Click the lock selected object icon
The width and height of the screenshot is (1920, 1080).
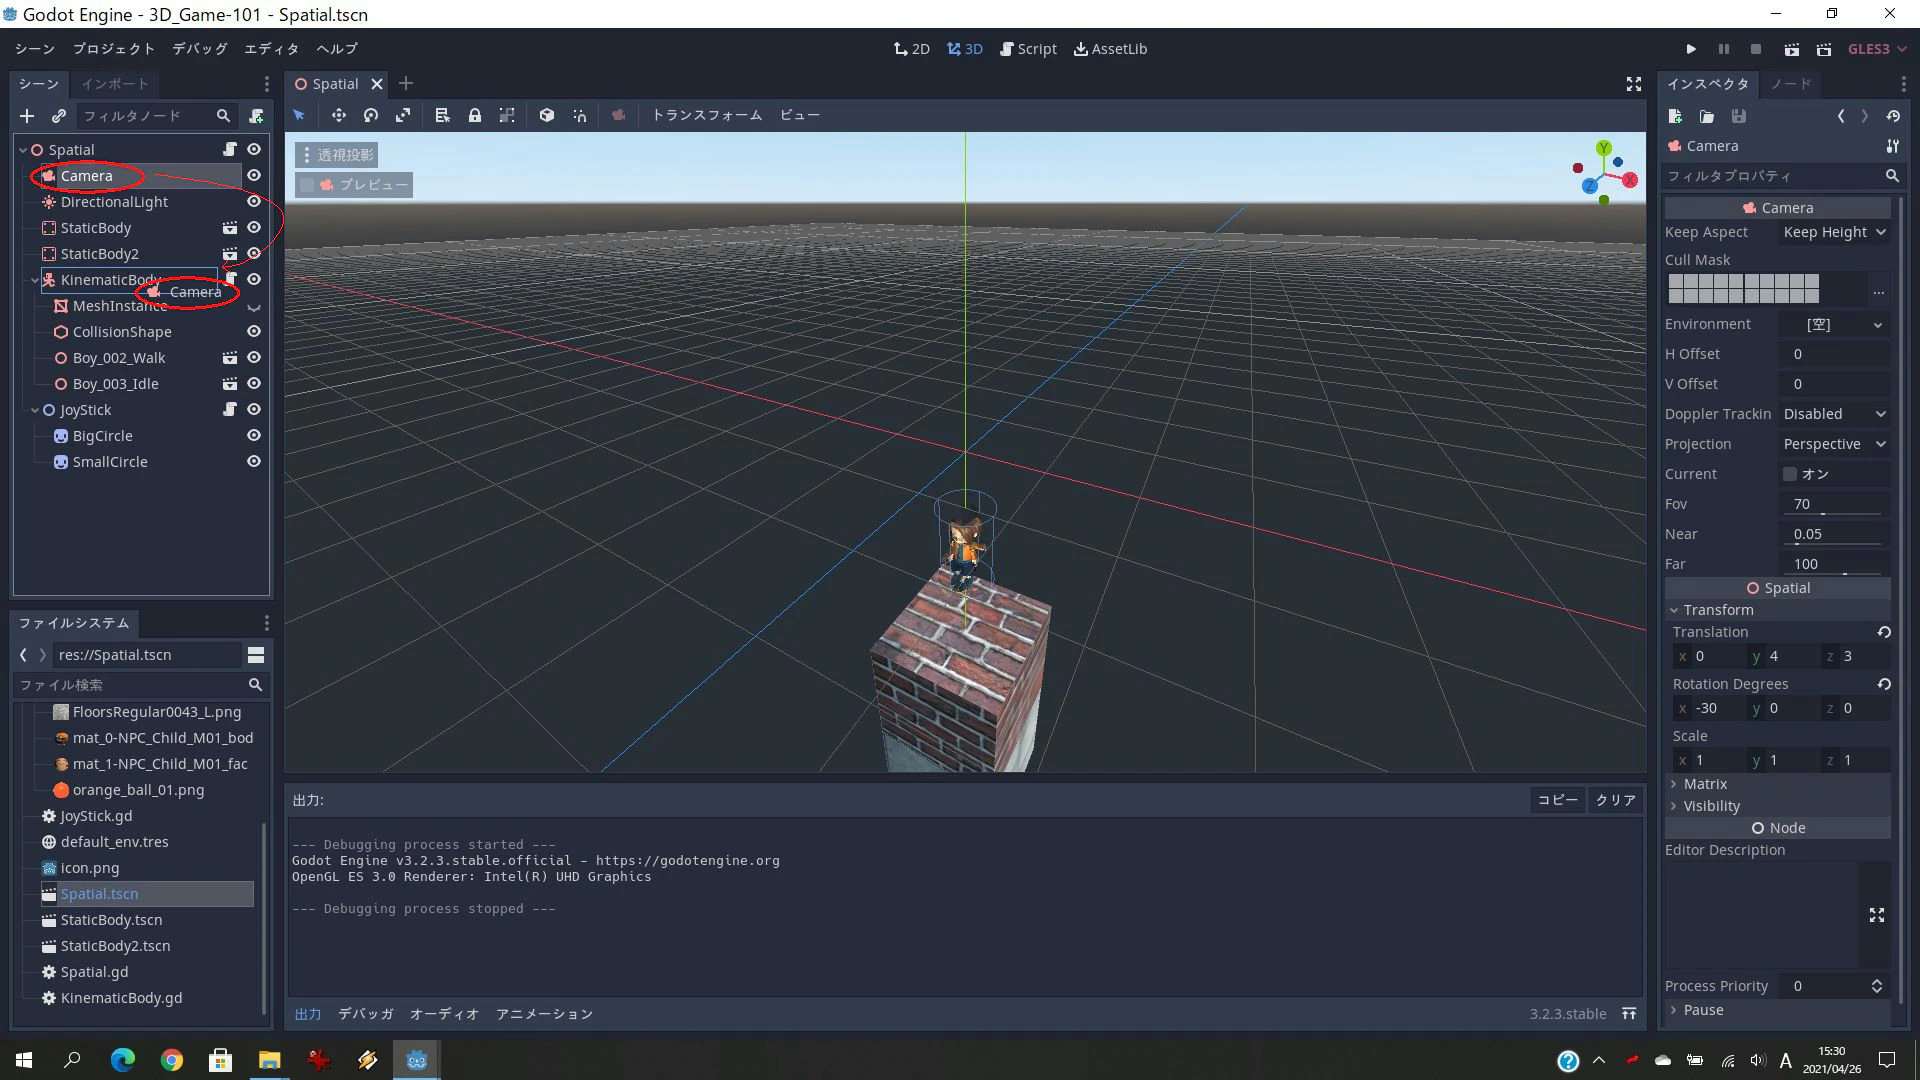(x=475, y=115)
